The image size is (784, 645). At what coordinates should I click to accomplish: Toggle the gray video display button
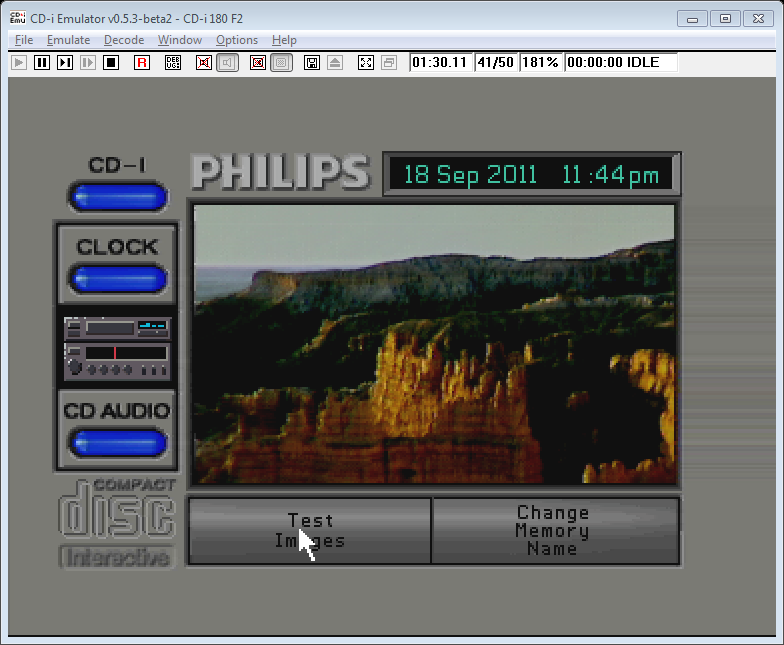tap(282, 62)
